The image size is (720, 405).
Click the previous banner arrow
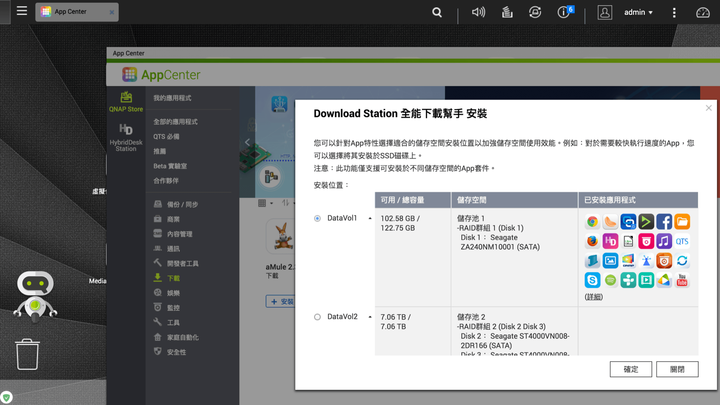[x=247, y=142]
